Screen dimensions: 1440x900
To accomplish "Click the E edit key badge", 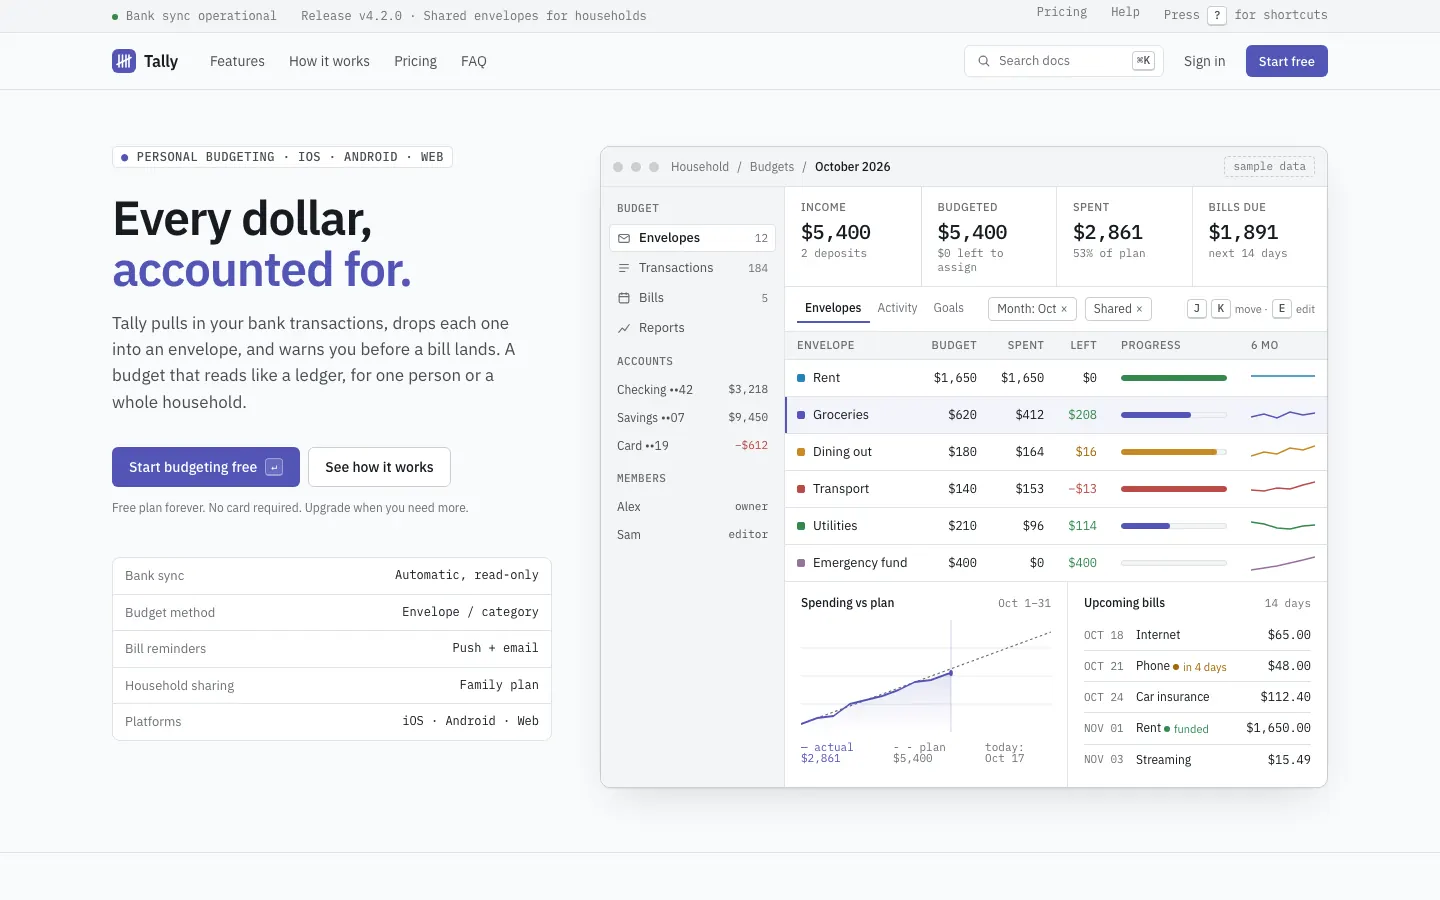I will click(x=1282, y=308).
